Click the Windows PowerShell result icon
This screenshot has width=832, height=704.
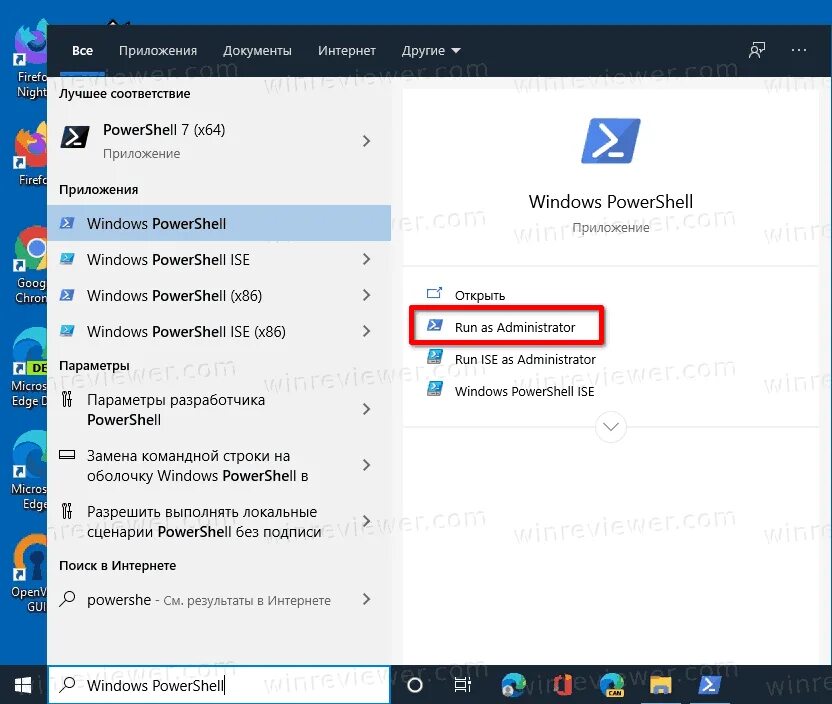pyautogui.click(x=67, y=223)
